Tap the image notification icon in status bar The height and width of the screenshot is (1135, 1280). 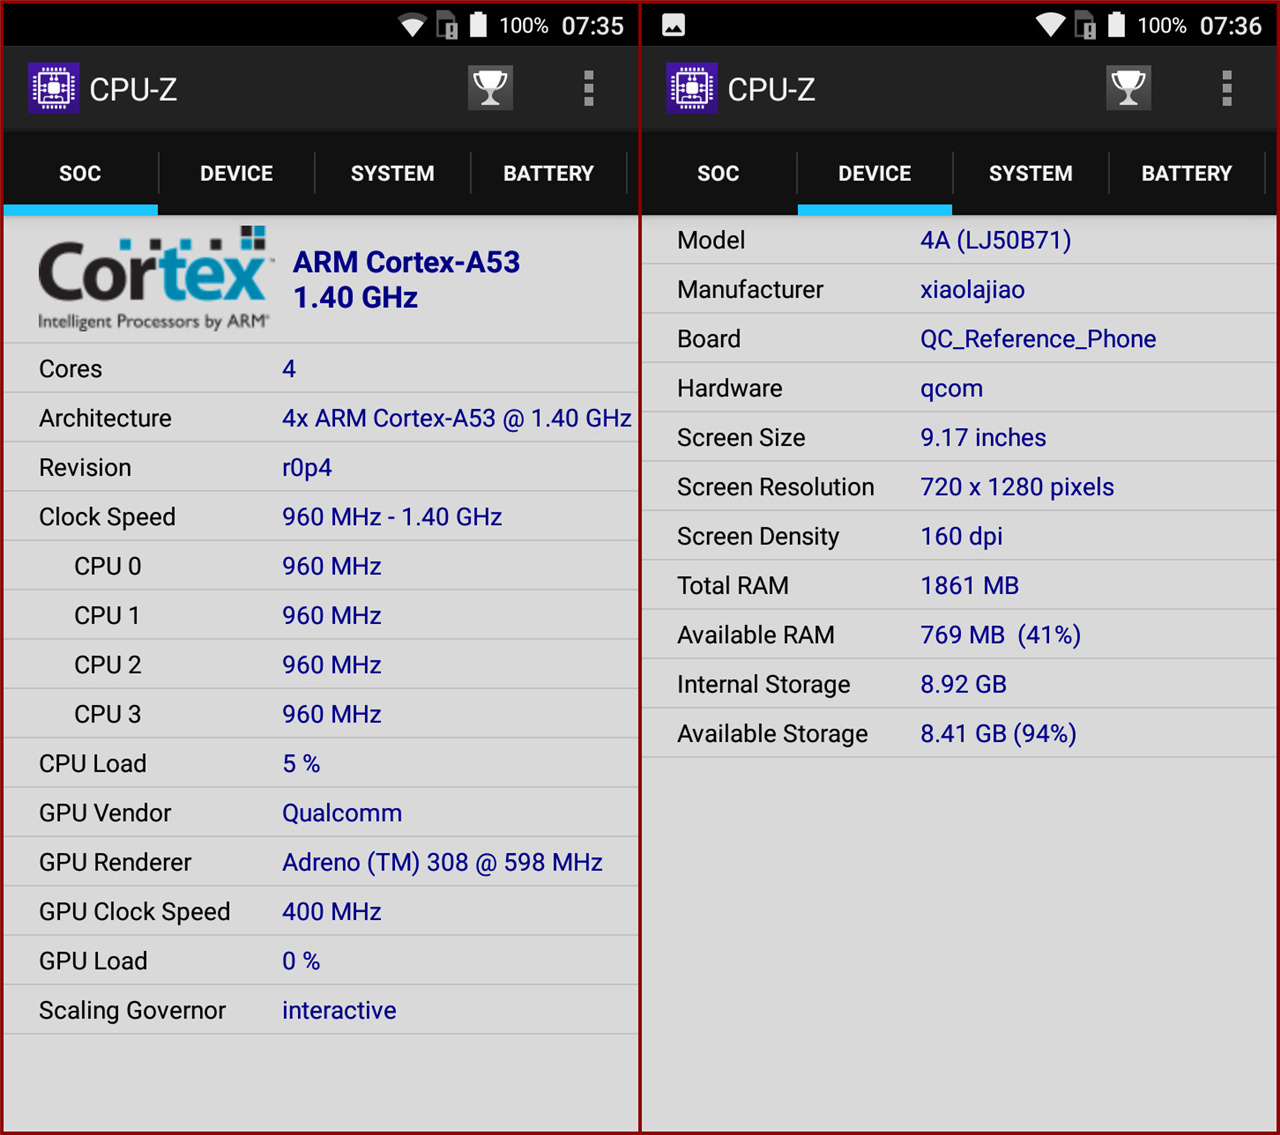tap(674, 25)
